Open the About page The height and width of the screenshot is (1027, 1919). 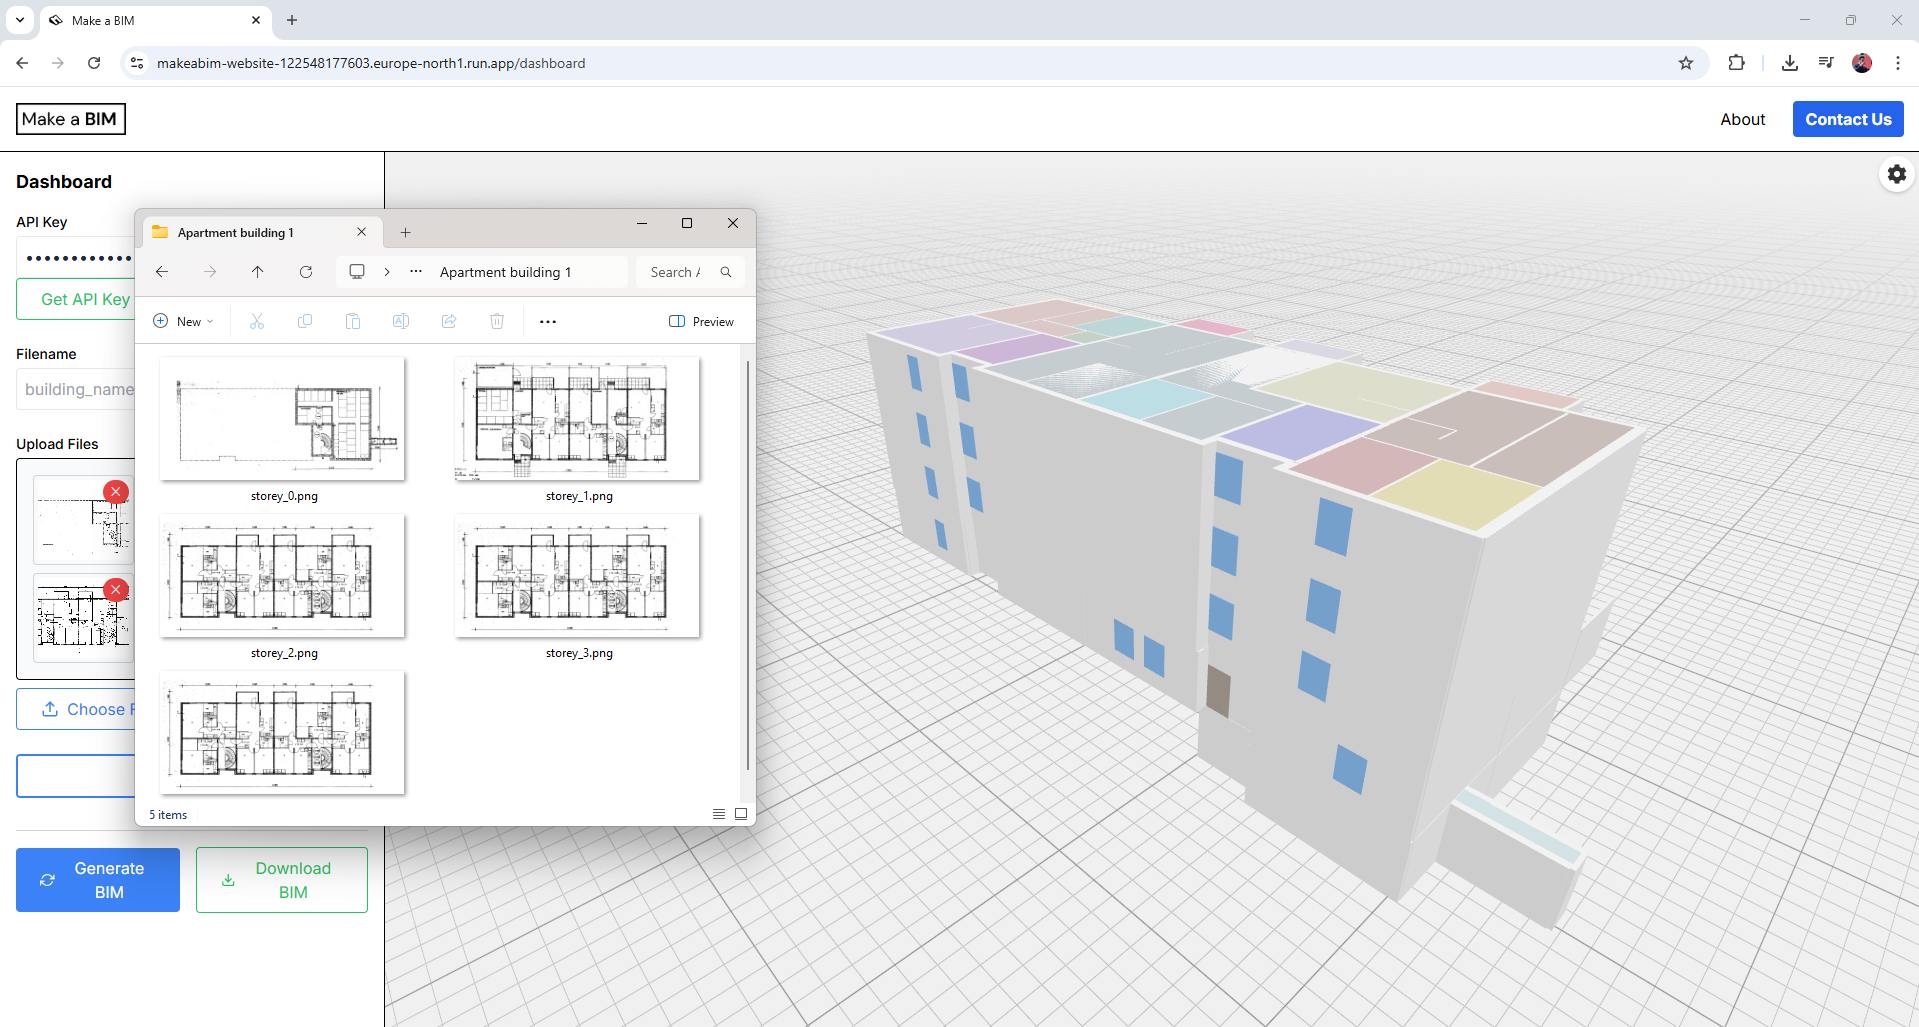tap(1742, 119)
